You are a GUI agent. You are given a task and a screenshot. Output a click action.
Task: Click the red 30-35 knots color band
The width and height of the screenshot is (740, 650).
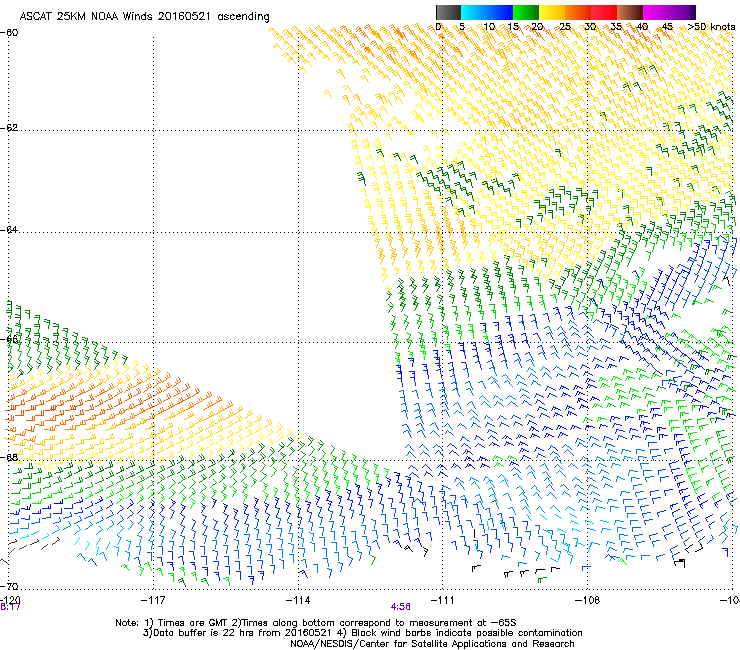click(604, 12)
